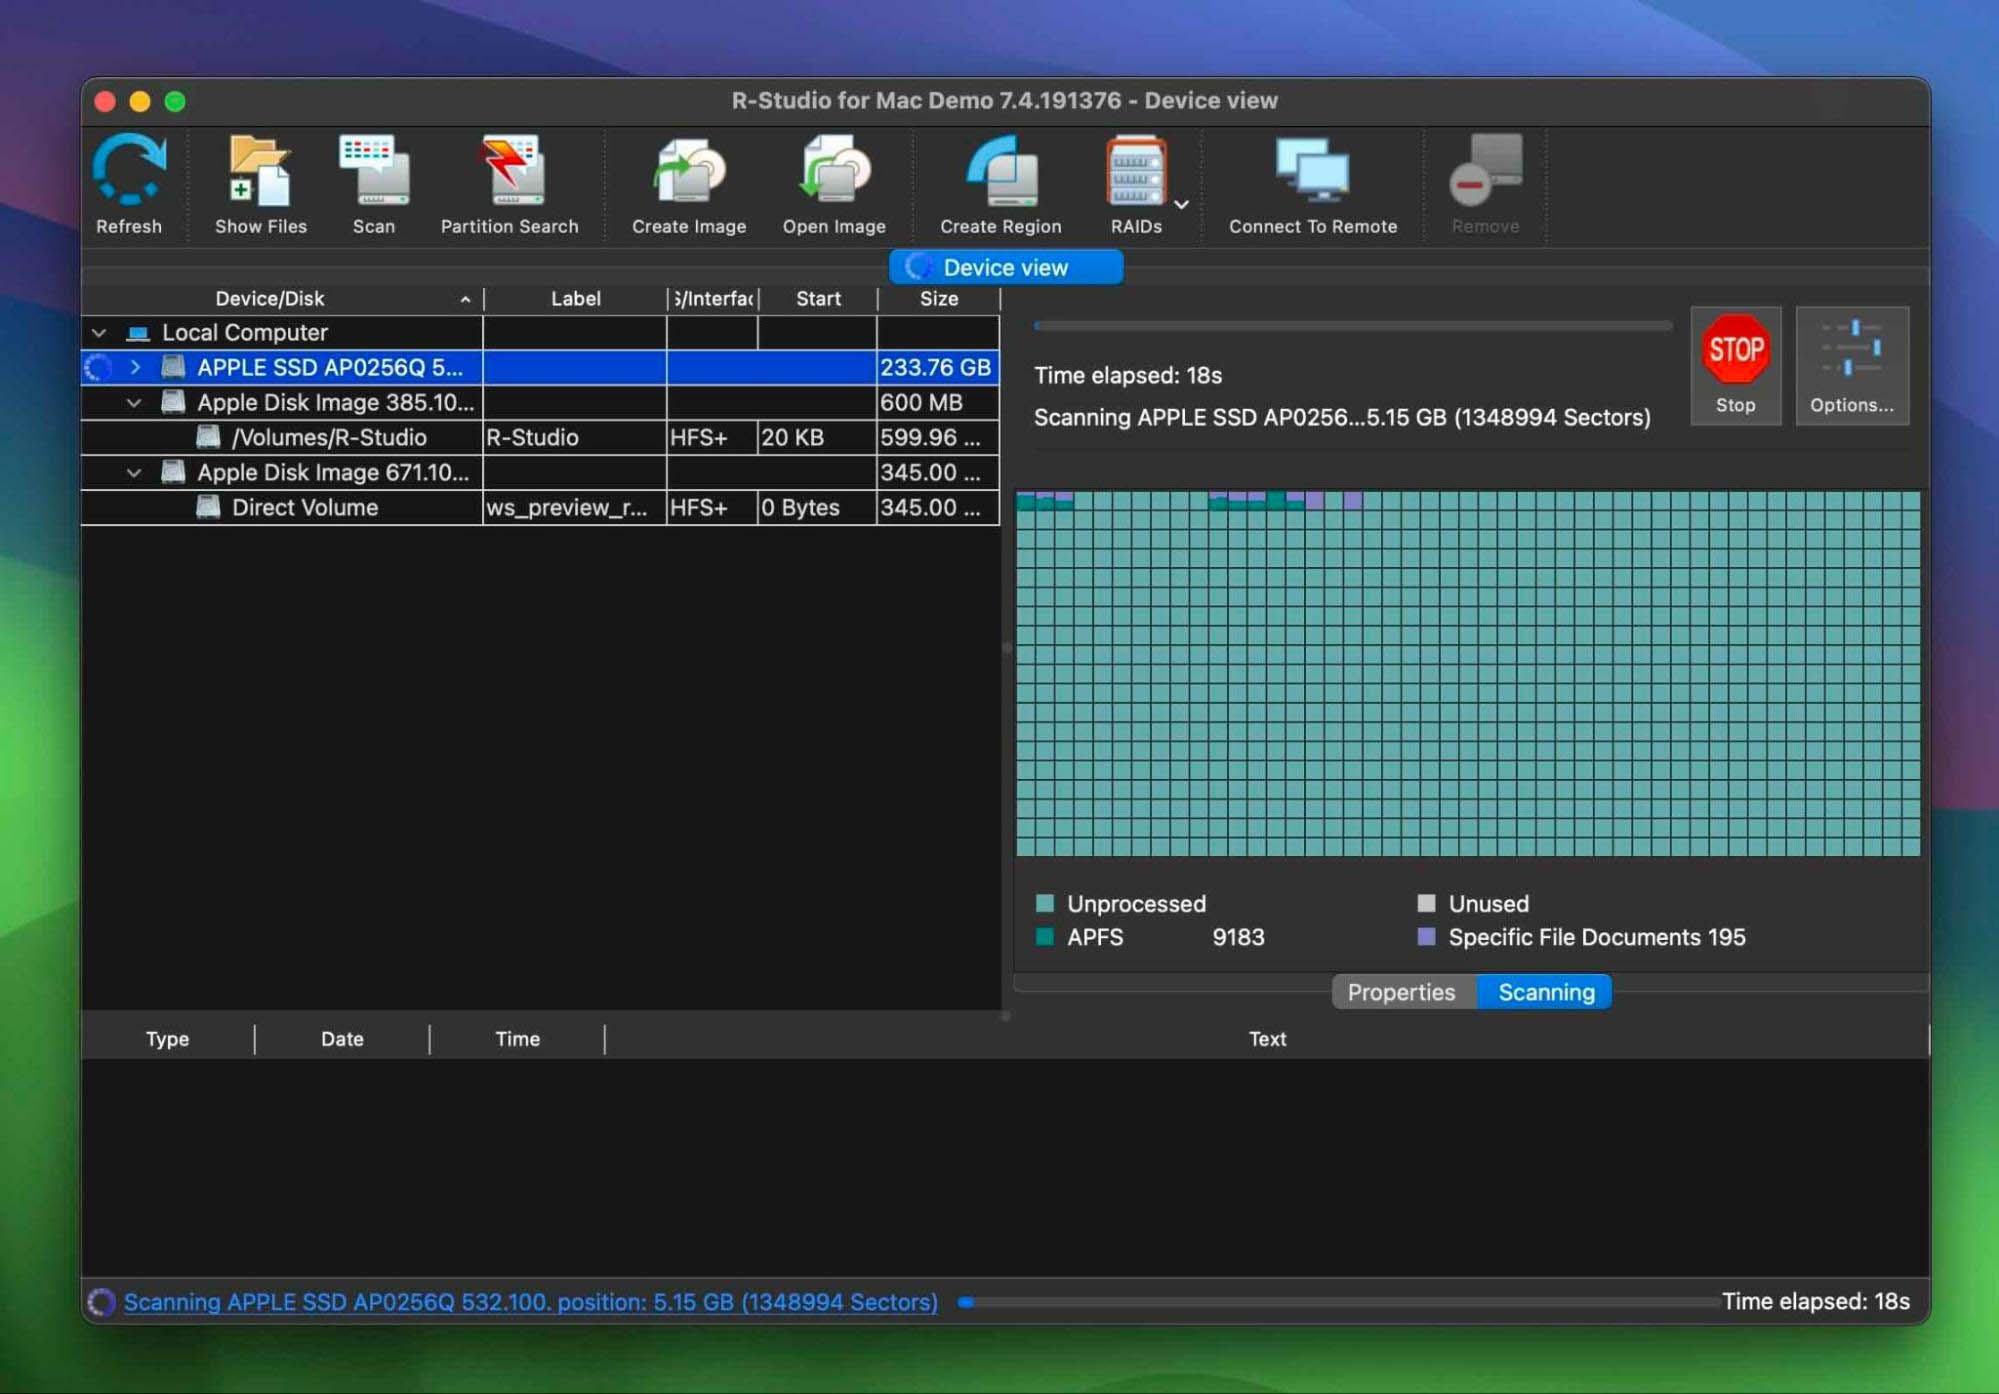Image resolution: width=1999 pixels, height=1394 pixels.
Task: Click the scan progress bar at top
Action: click(x=1353, y=326)
